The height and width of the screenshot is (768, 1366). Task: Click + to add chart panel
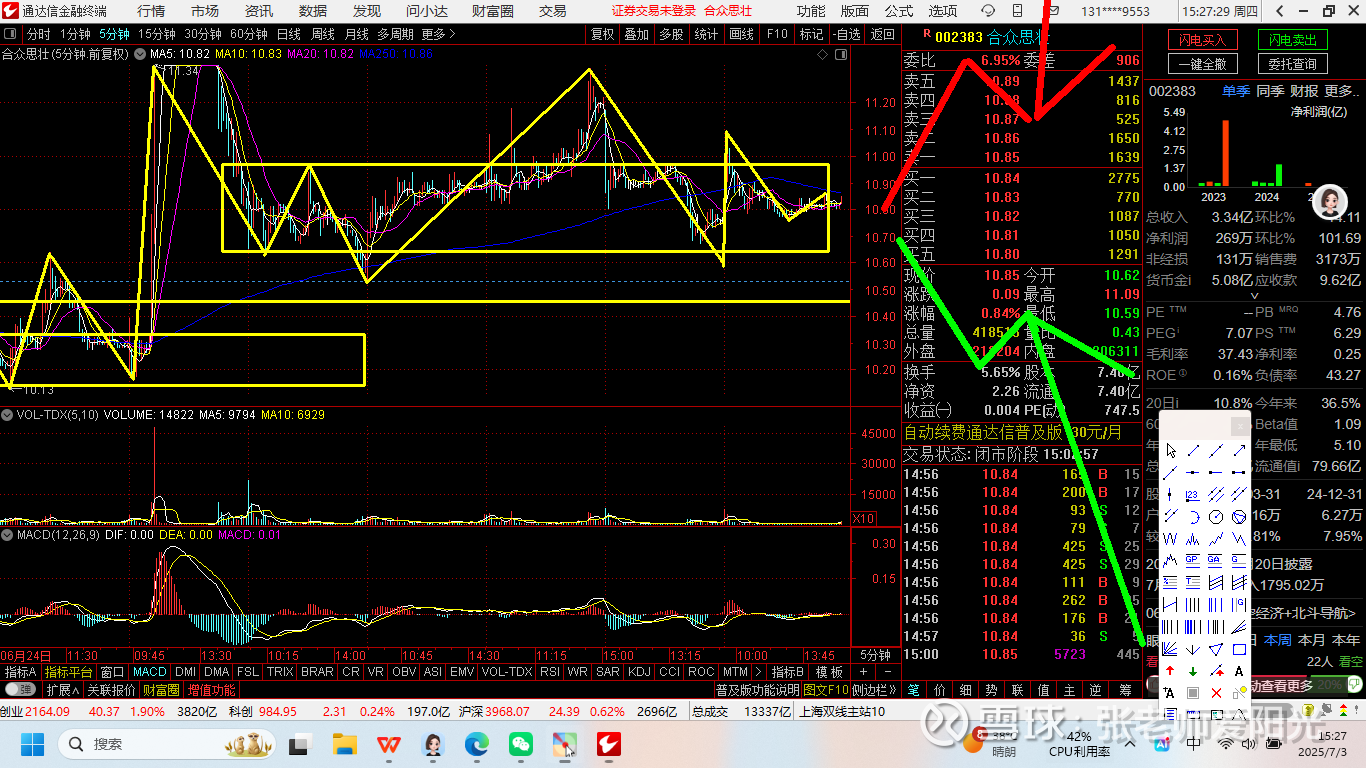tap(864, 672)
